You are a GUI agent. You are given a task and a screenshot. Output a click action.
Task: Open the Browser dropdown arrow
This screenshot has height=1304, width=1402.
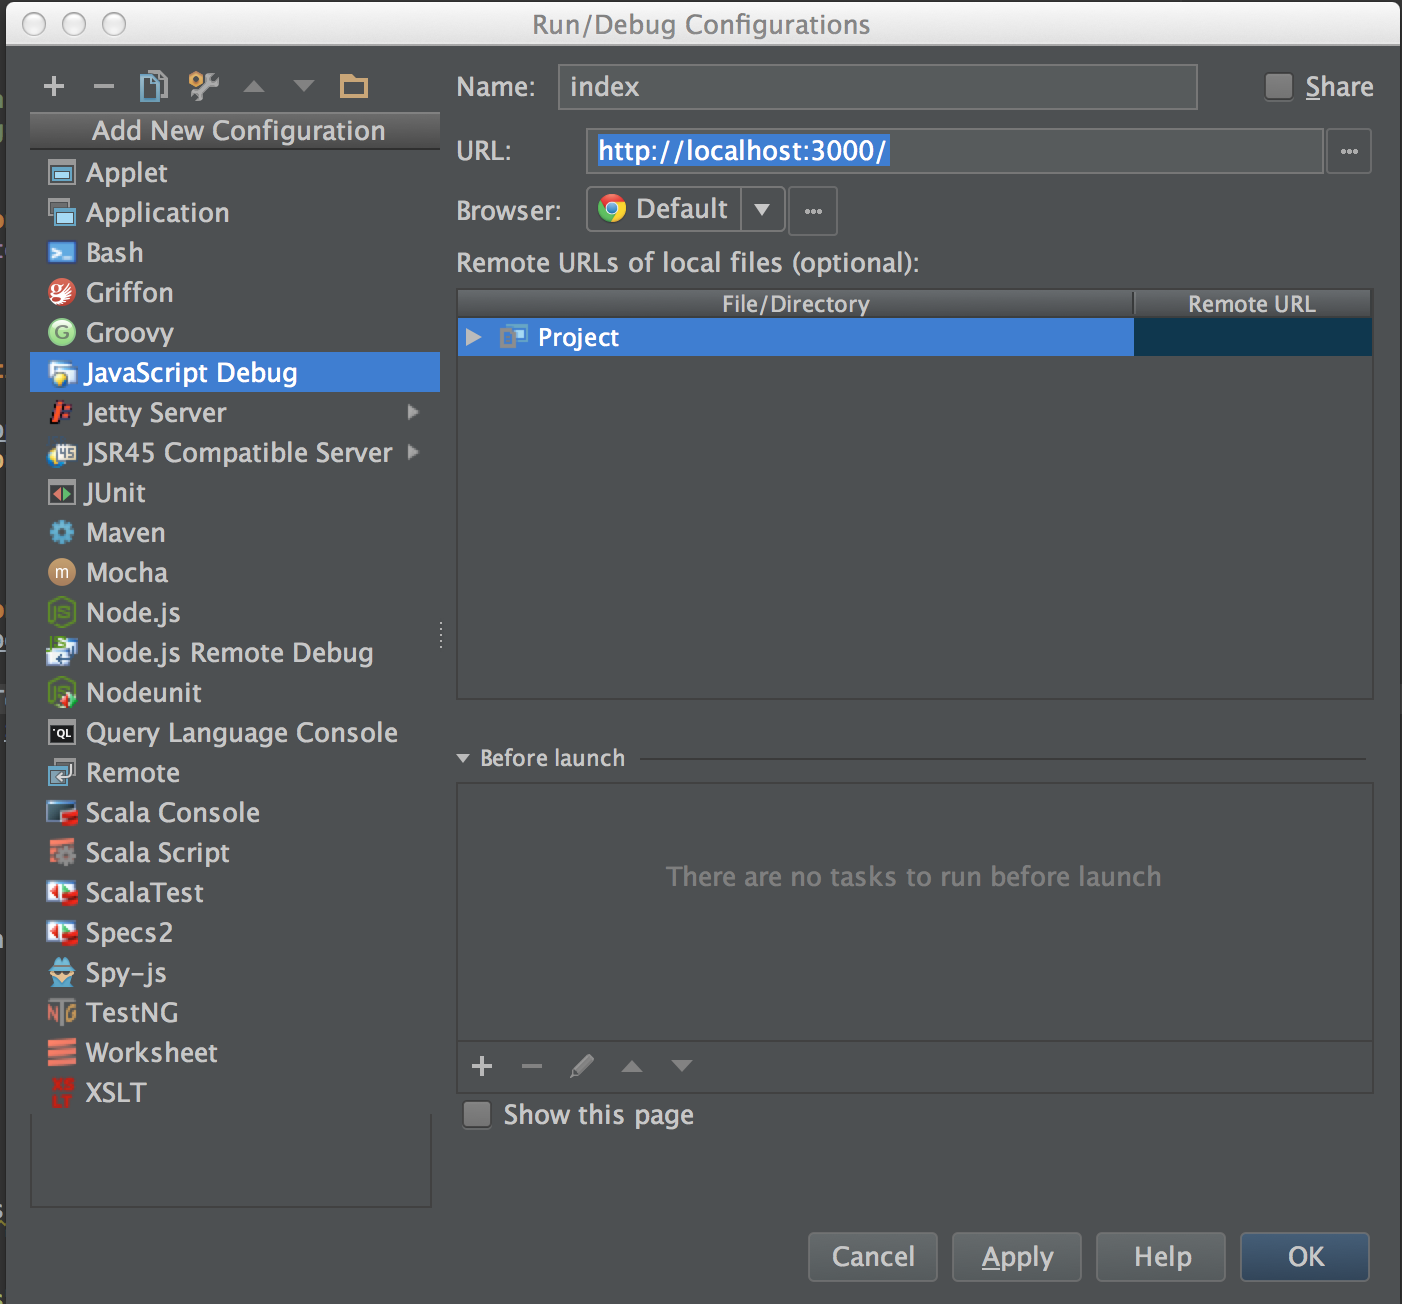(x=762, y=210)
